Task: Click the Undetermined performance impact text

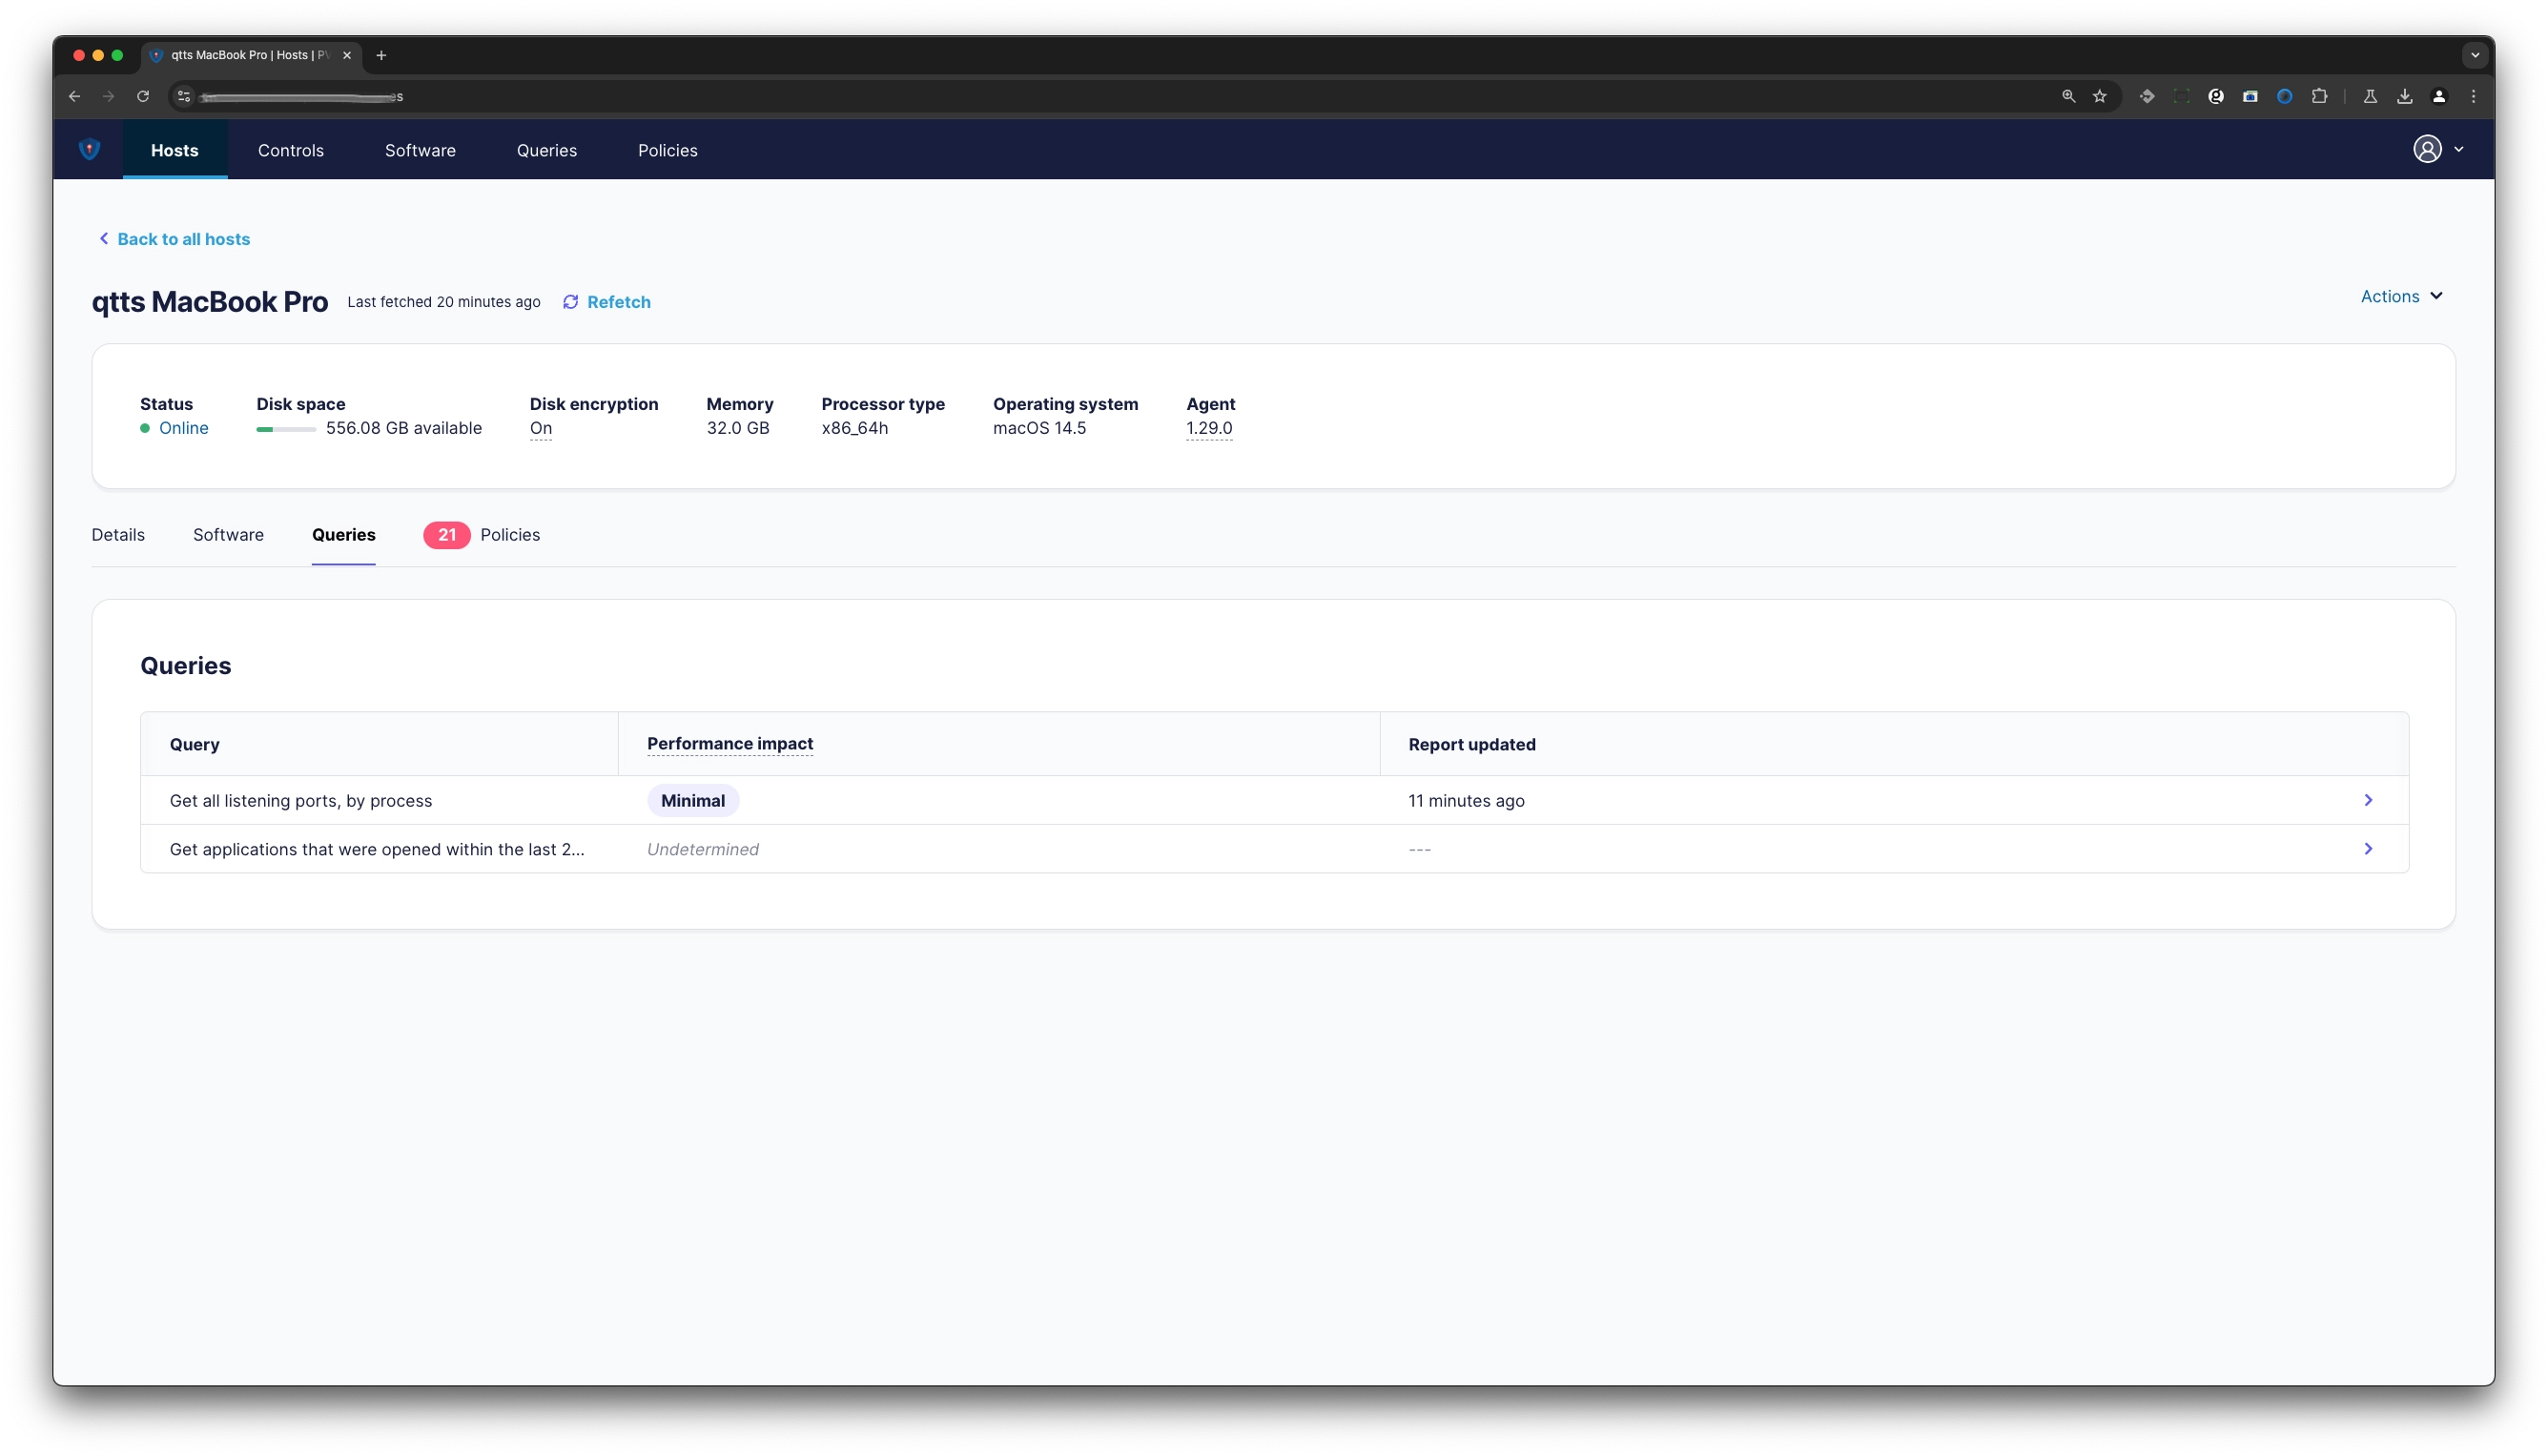Action: (x=703, y=850)
